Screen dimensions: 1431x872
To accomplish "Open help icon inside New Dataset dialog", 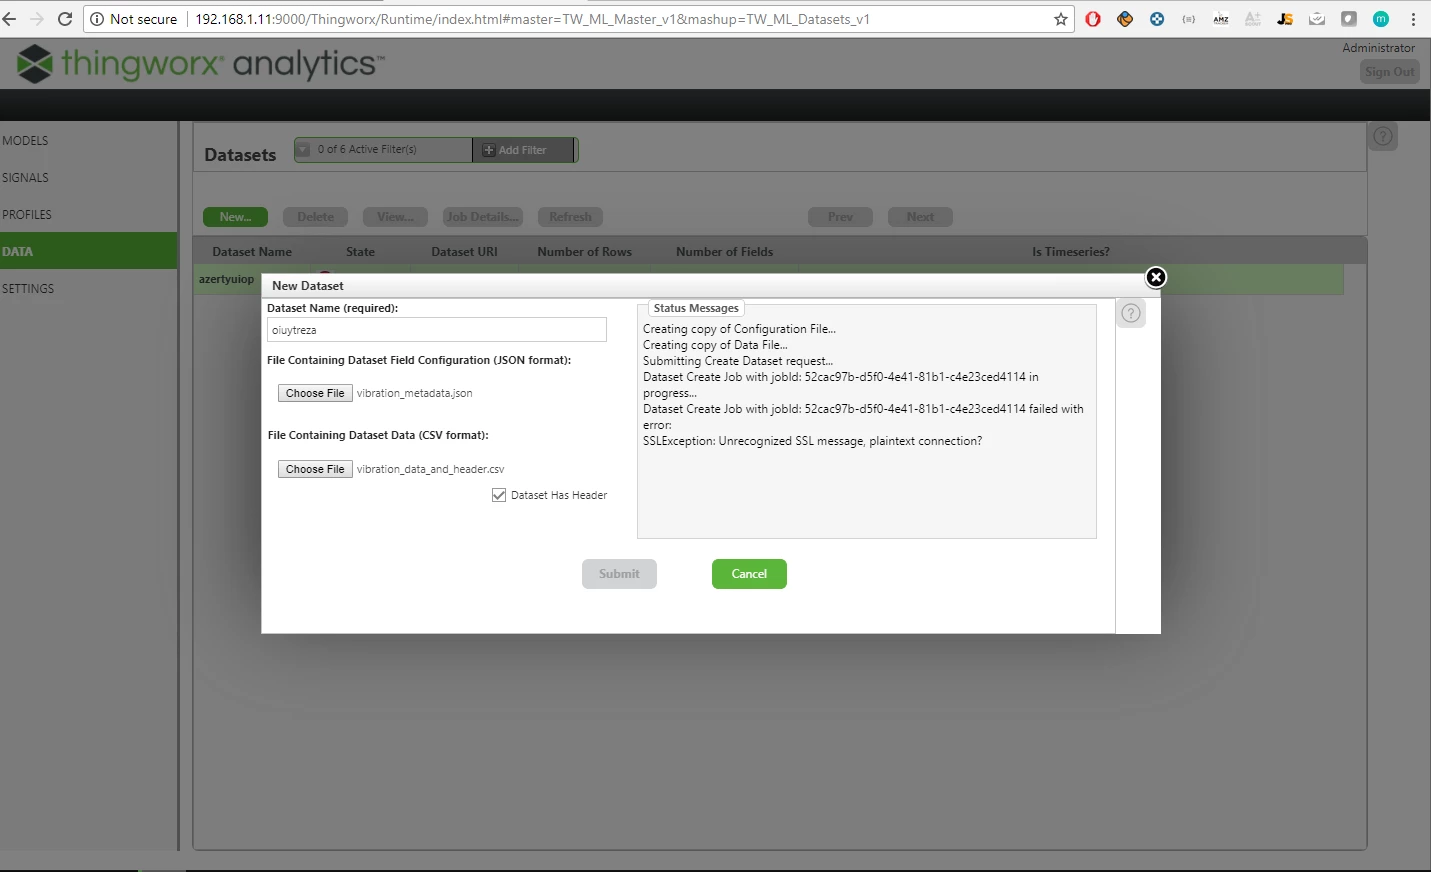I will click(x=1131, y=313).
